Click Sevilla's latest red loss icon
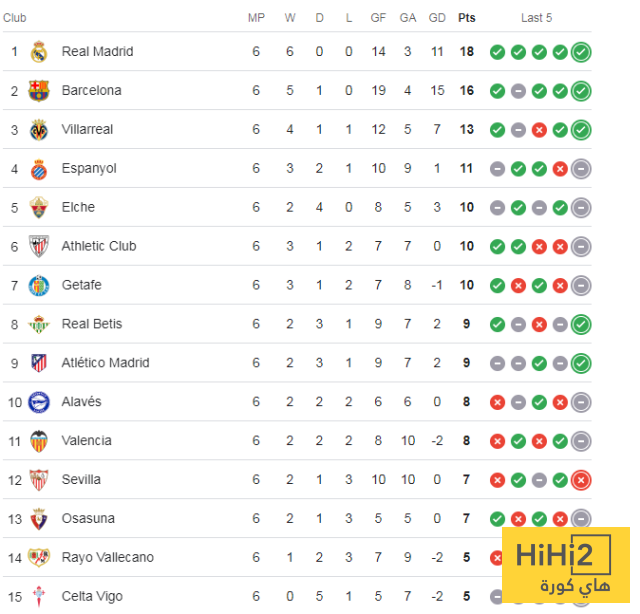 point(581,480)
